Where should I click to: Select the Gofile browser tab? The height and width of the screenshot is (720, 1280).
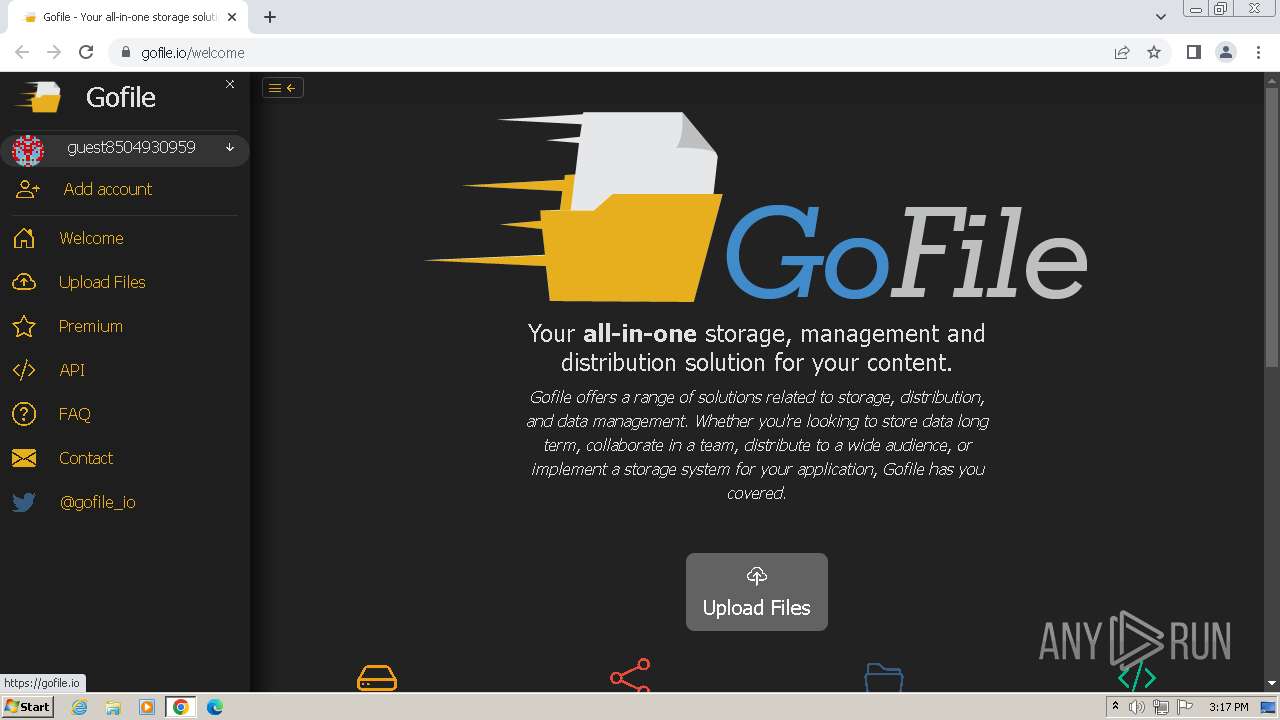pos(128,17)
